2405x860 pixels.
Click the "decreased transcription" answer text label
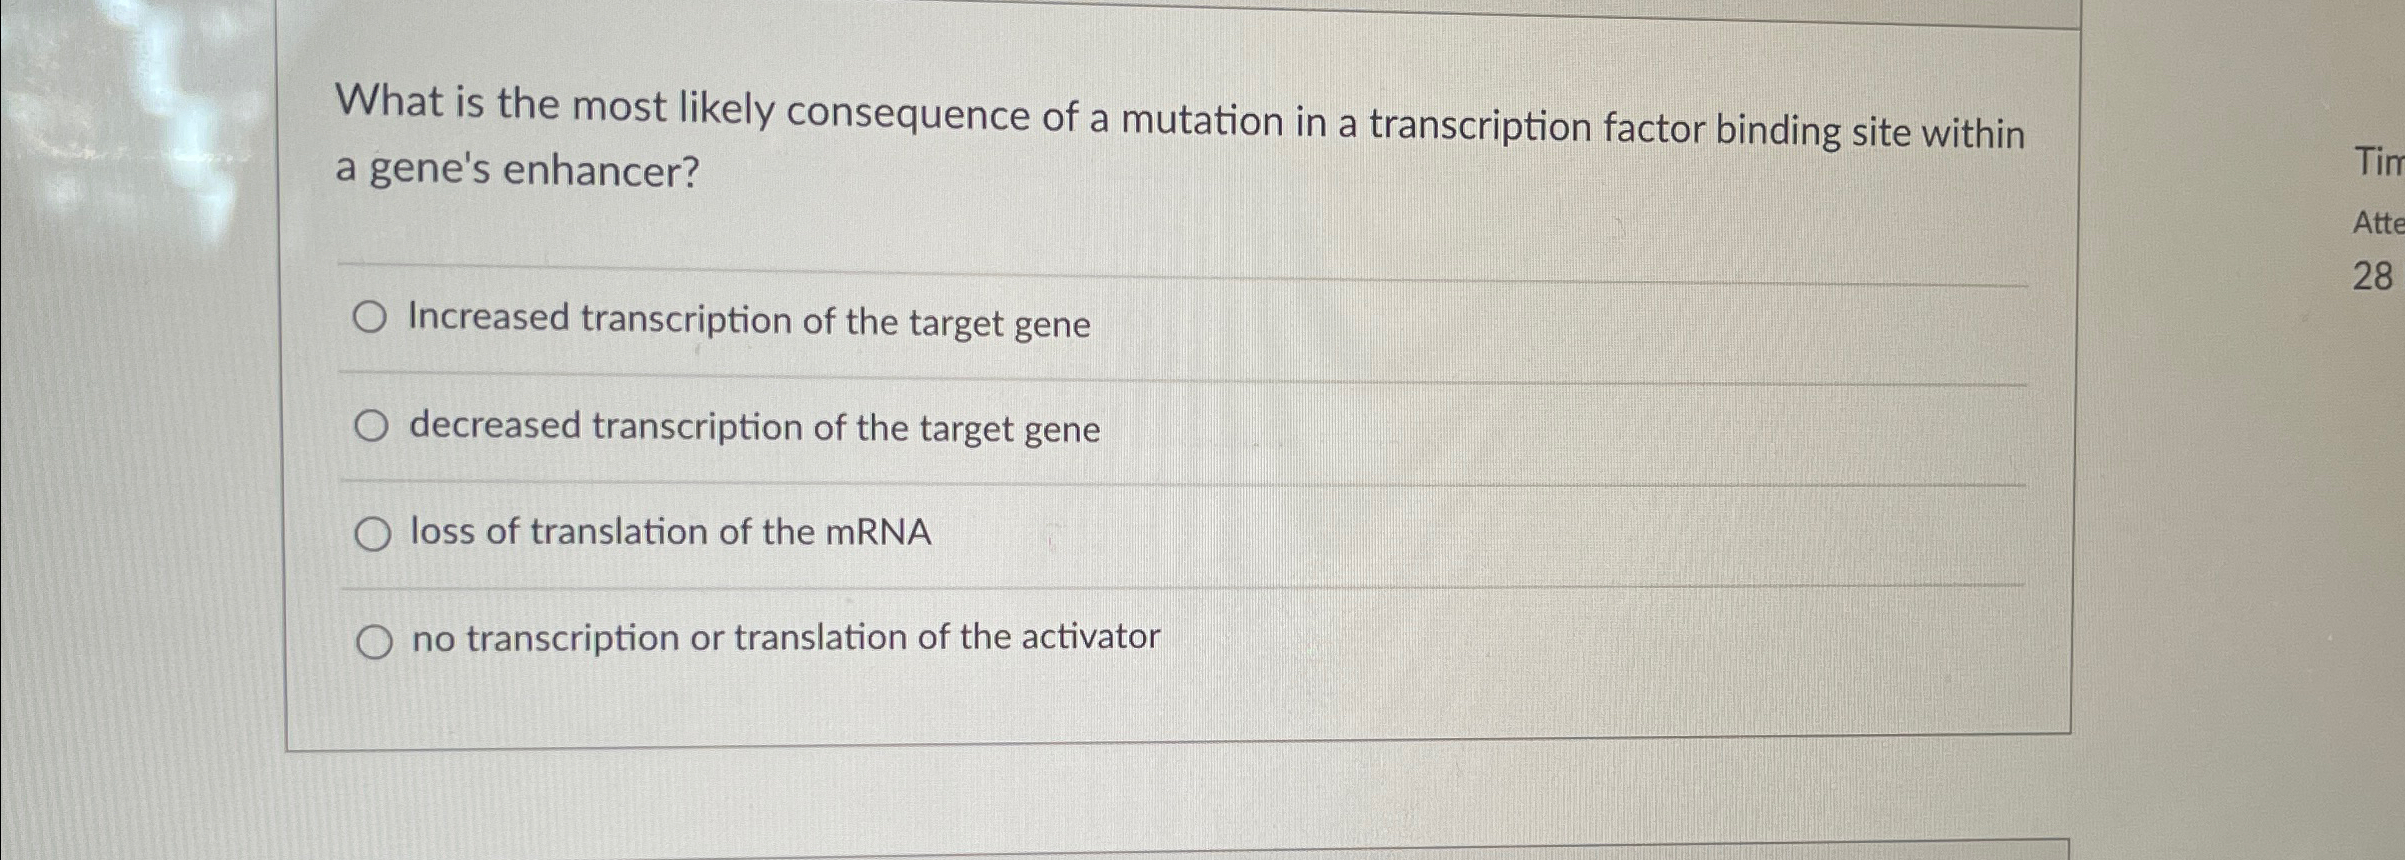tap(755, 429)
